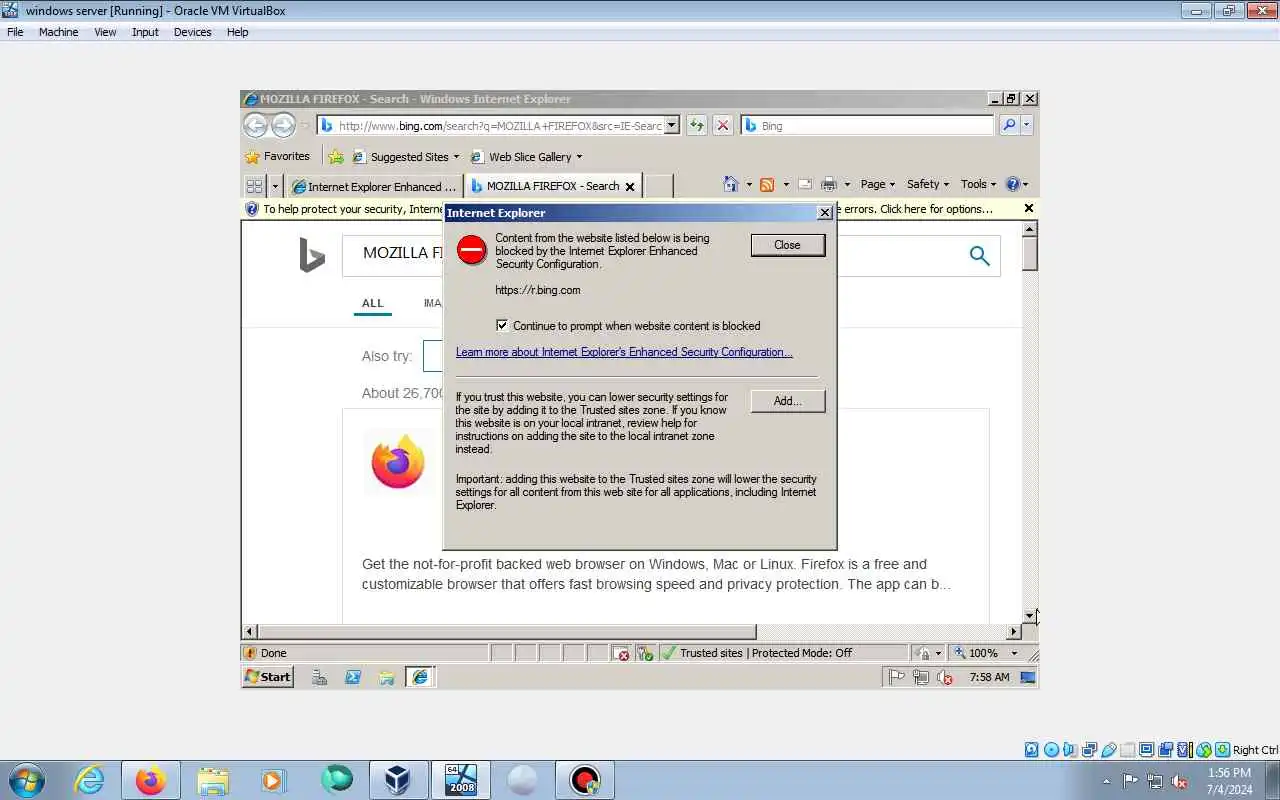Open Firefox from host taskbar

coord(151,780)
